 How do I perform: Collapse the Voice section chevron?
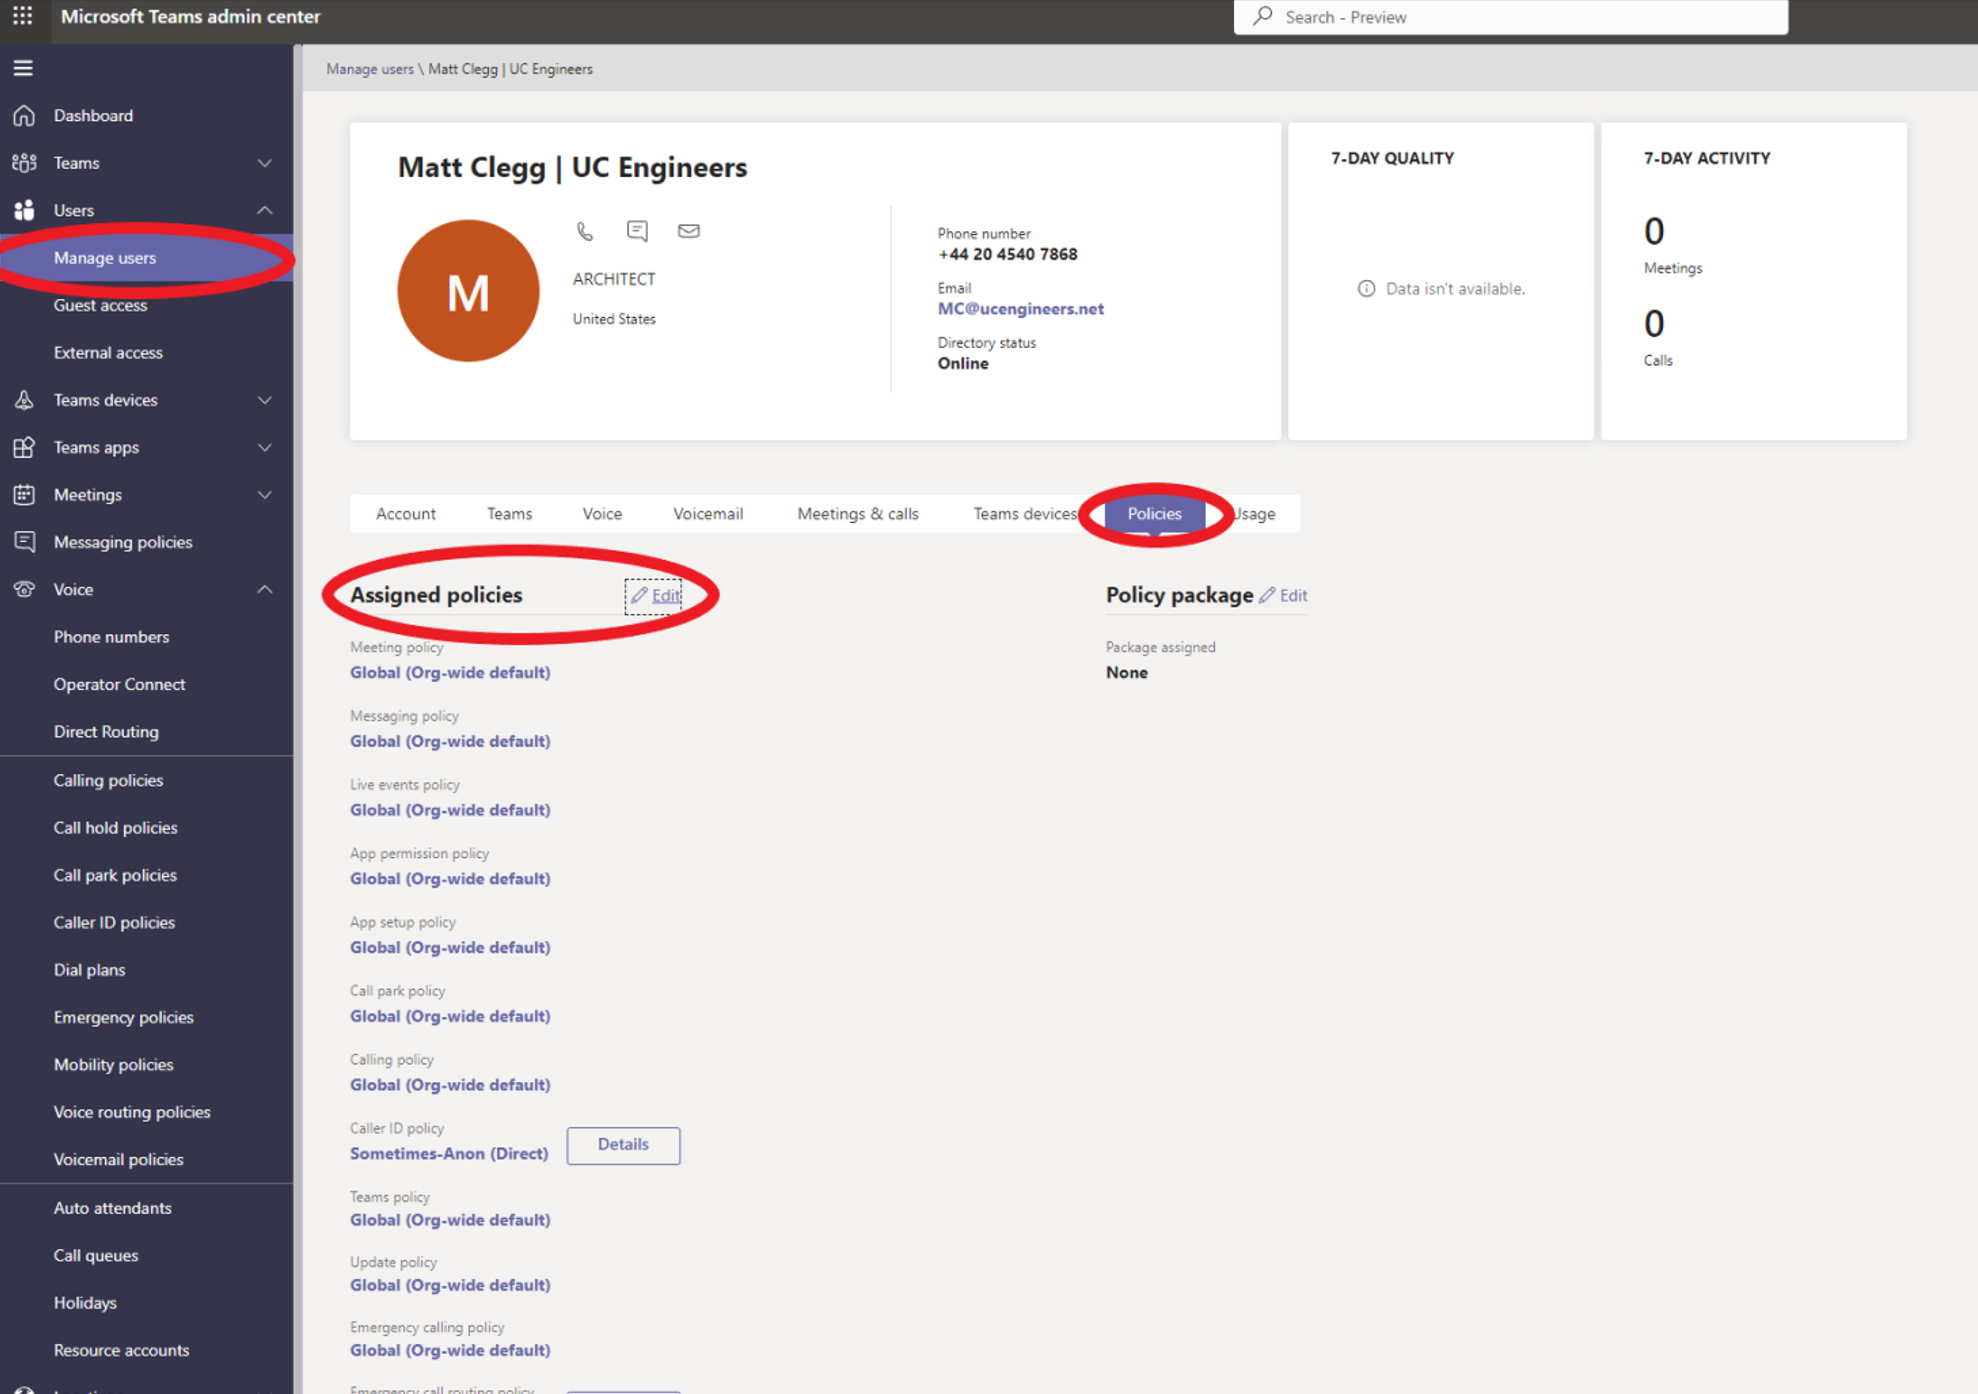265,590
